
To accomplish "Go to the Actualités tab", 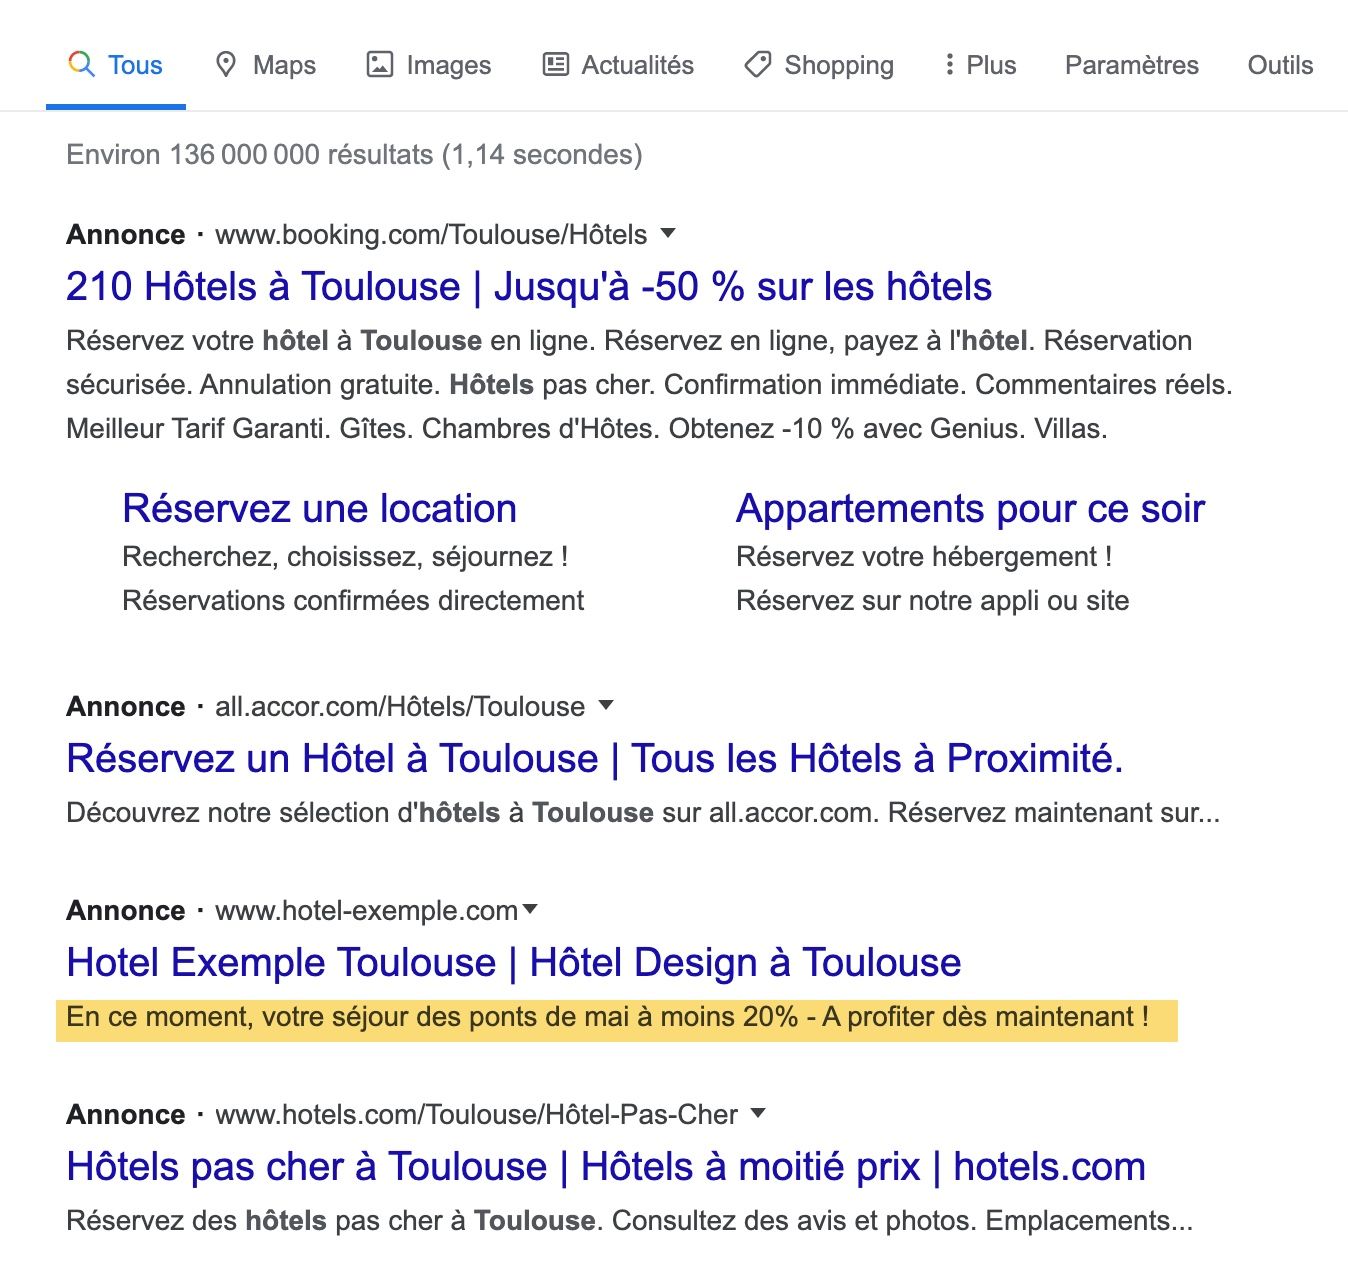I will pos(618,65).
